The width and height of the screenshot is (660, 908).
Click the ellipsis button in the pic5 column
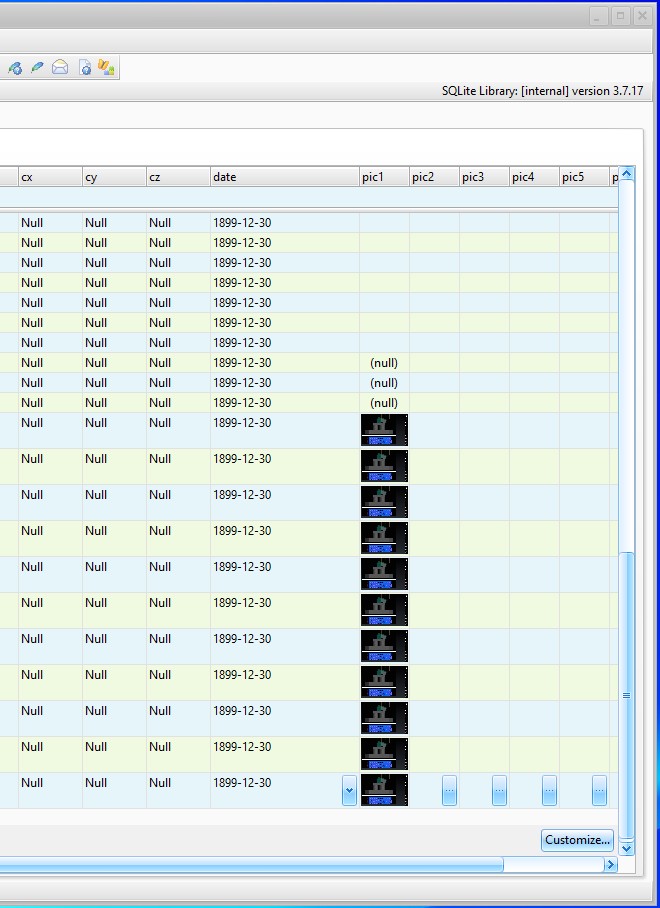tap(599, 790)
